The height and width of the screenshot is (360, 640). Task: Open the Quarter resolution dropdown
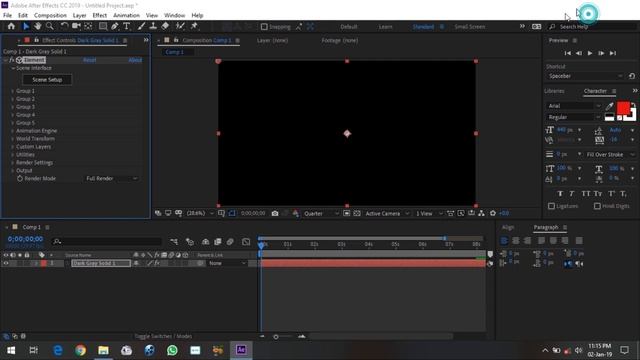(321, 213)
